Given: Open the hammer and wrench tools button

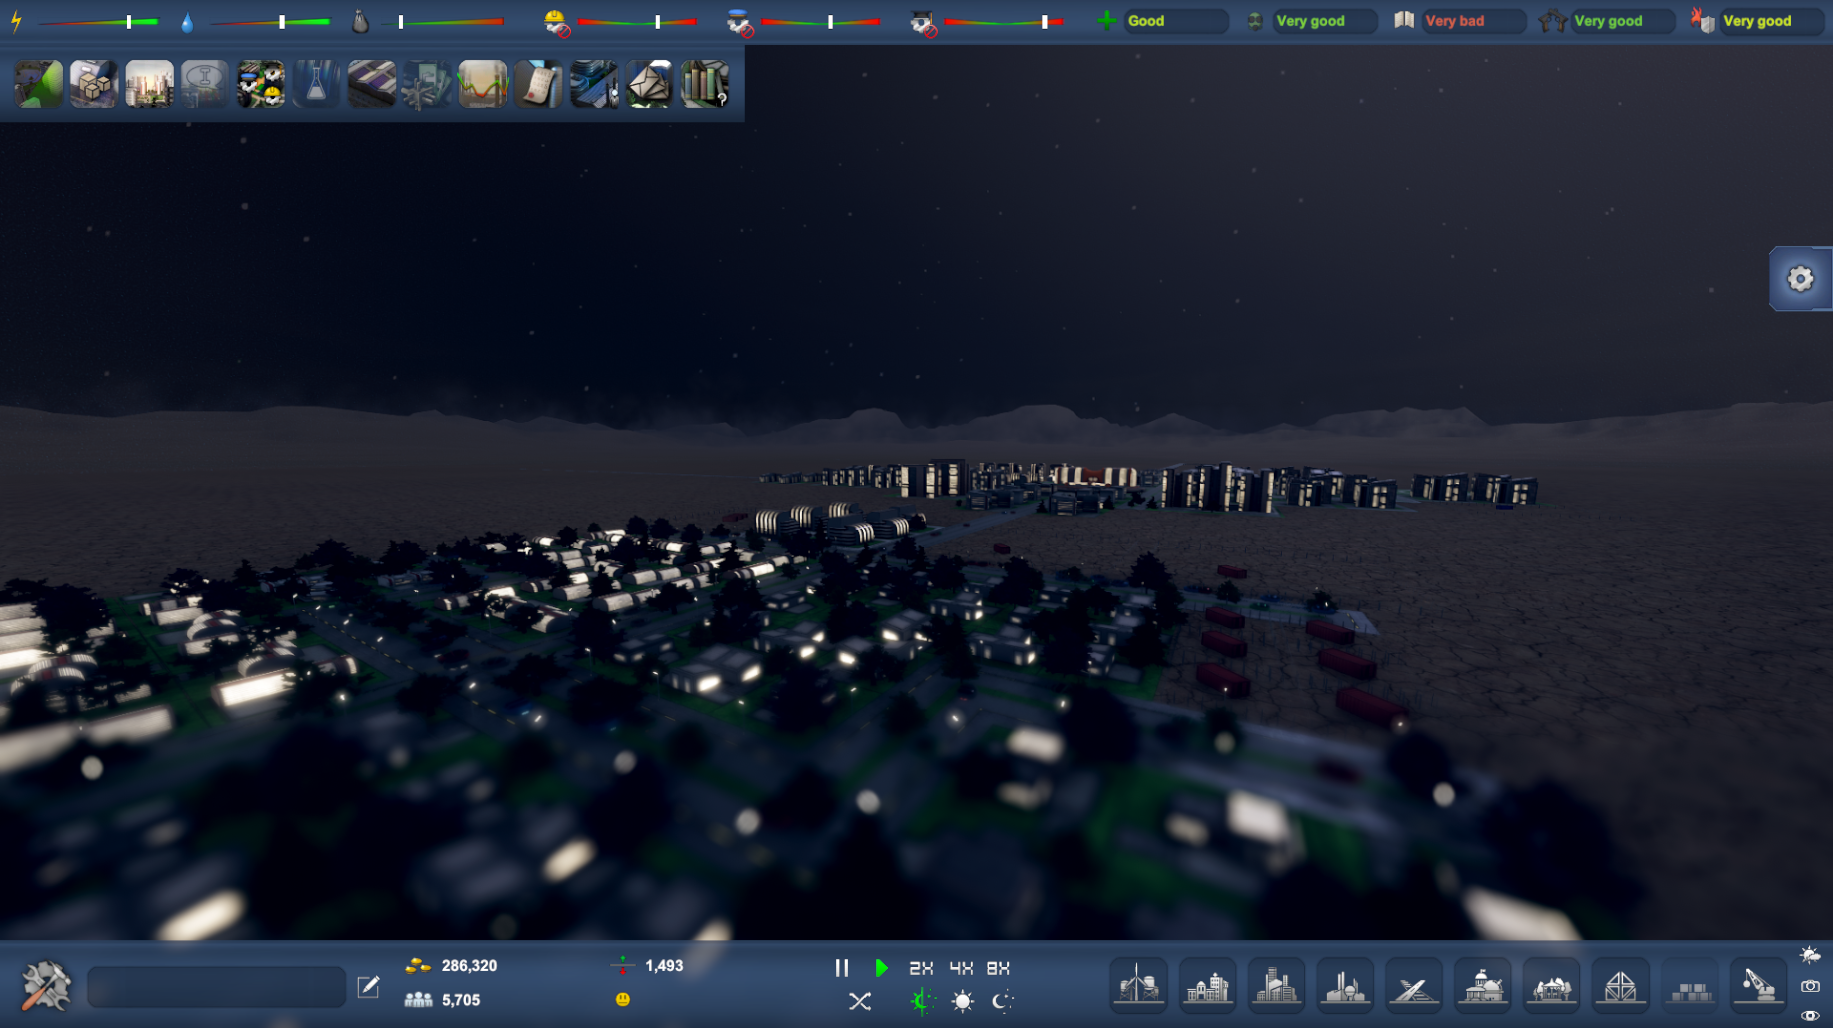Looking at the screenshot, I should click(46, 986).
